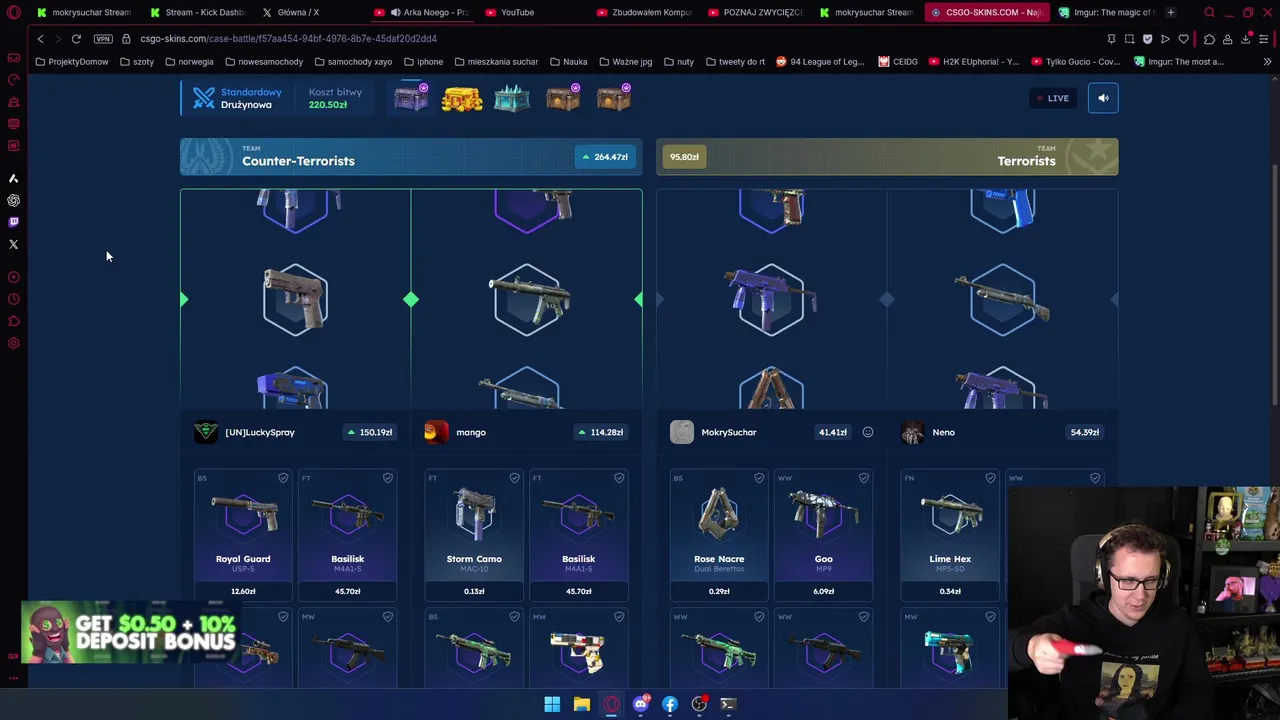Open the Windows Start button

552,704
